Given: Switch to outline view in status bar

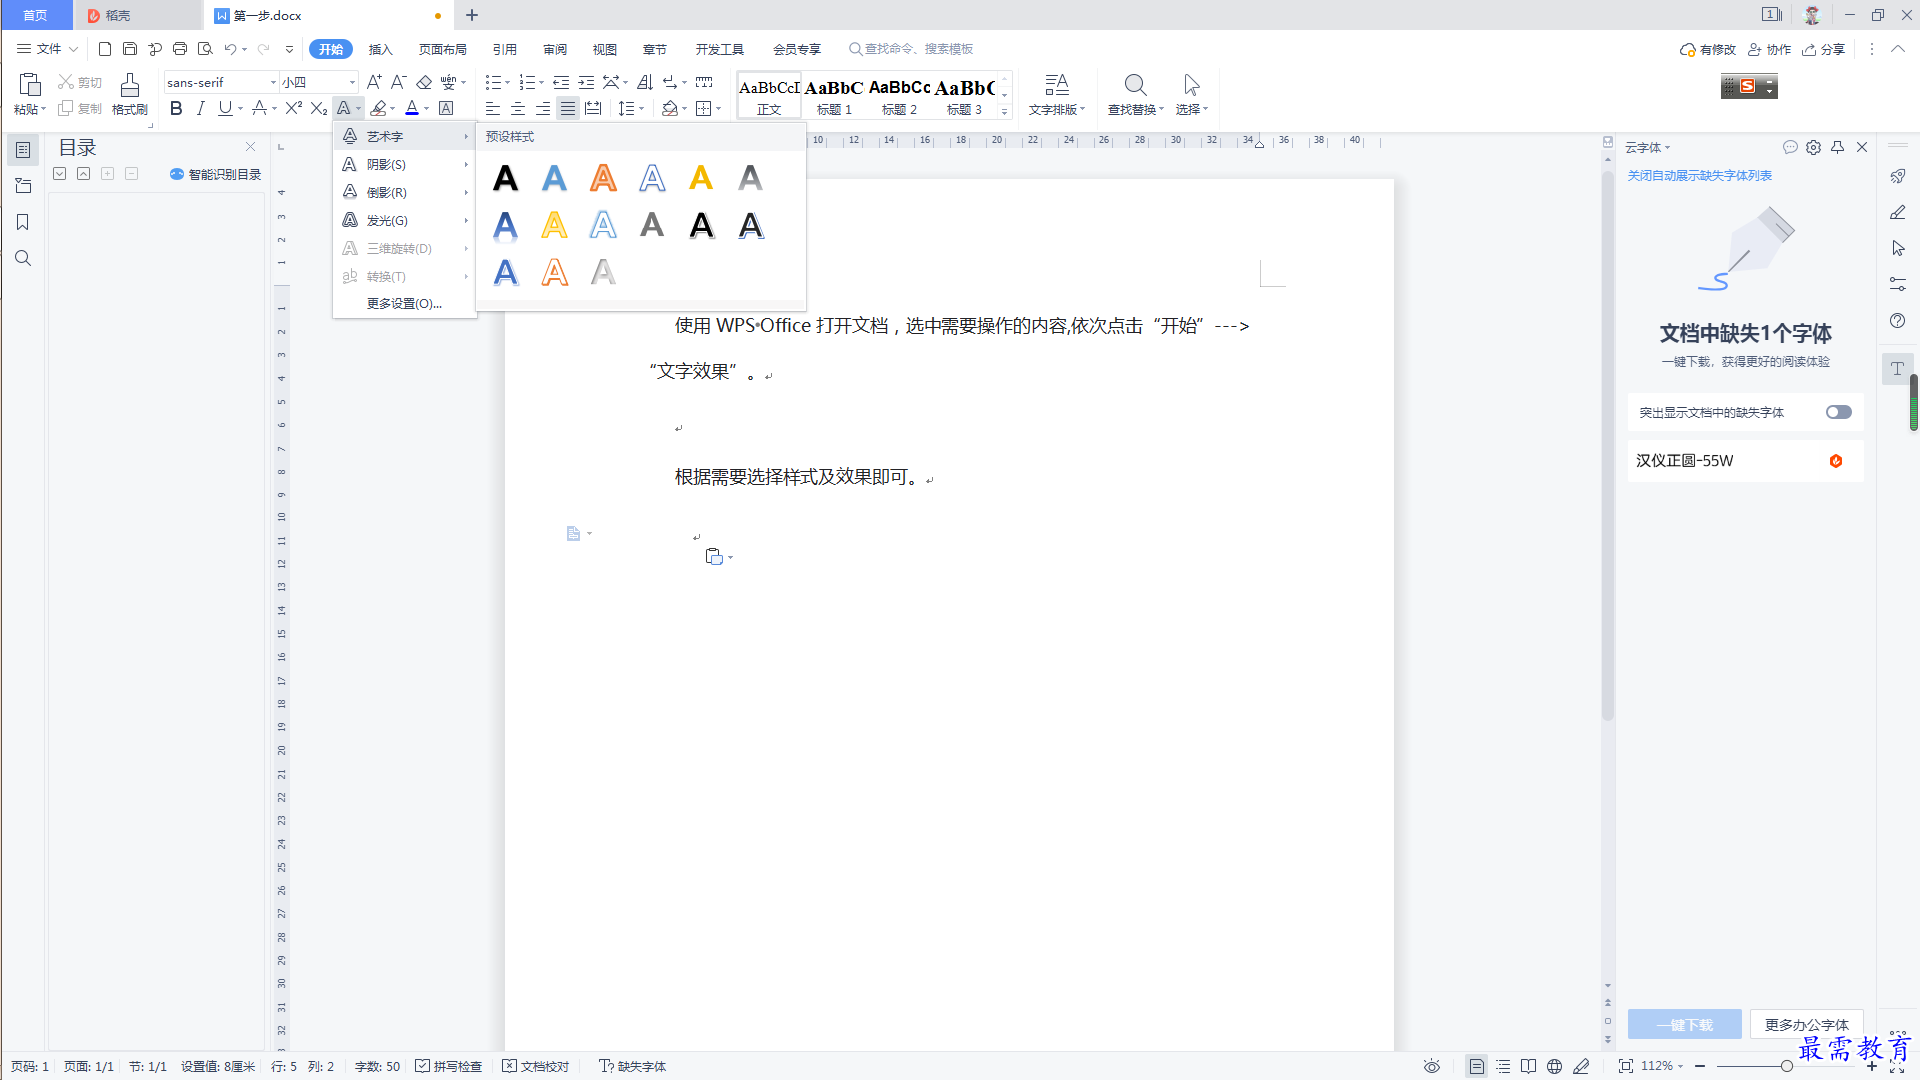Looking at the screenshot, I should (x=1503, y=1066).
